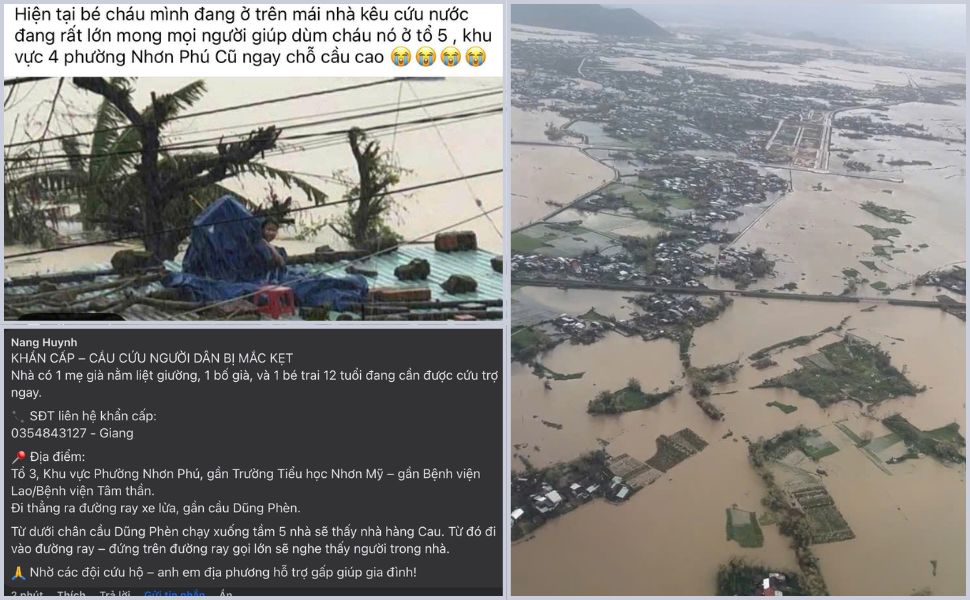Click the red plastic stool on roof

[274, 301]
